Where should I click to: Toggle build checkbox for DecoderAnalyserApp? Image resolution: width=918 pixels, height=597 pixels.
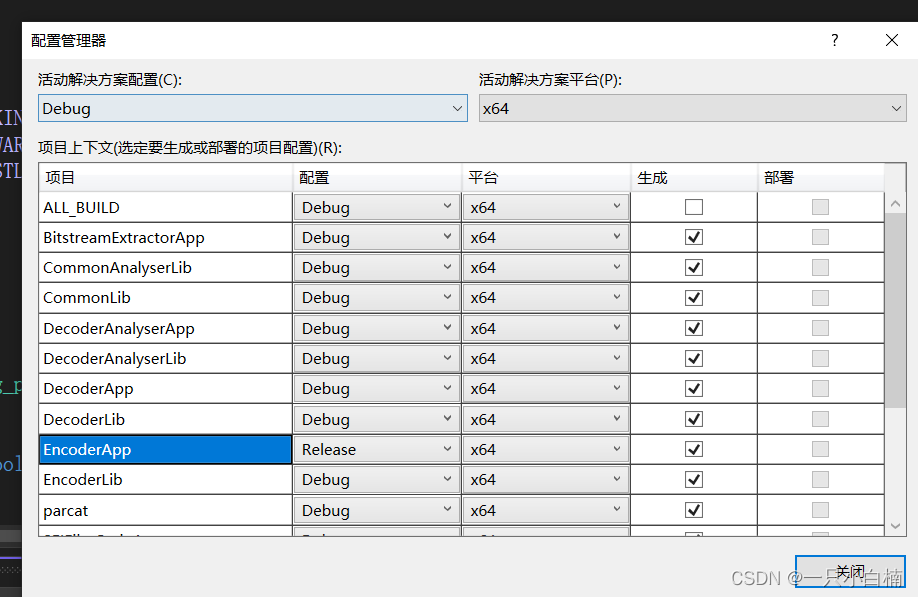tap(694, 328)
